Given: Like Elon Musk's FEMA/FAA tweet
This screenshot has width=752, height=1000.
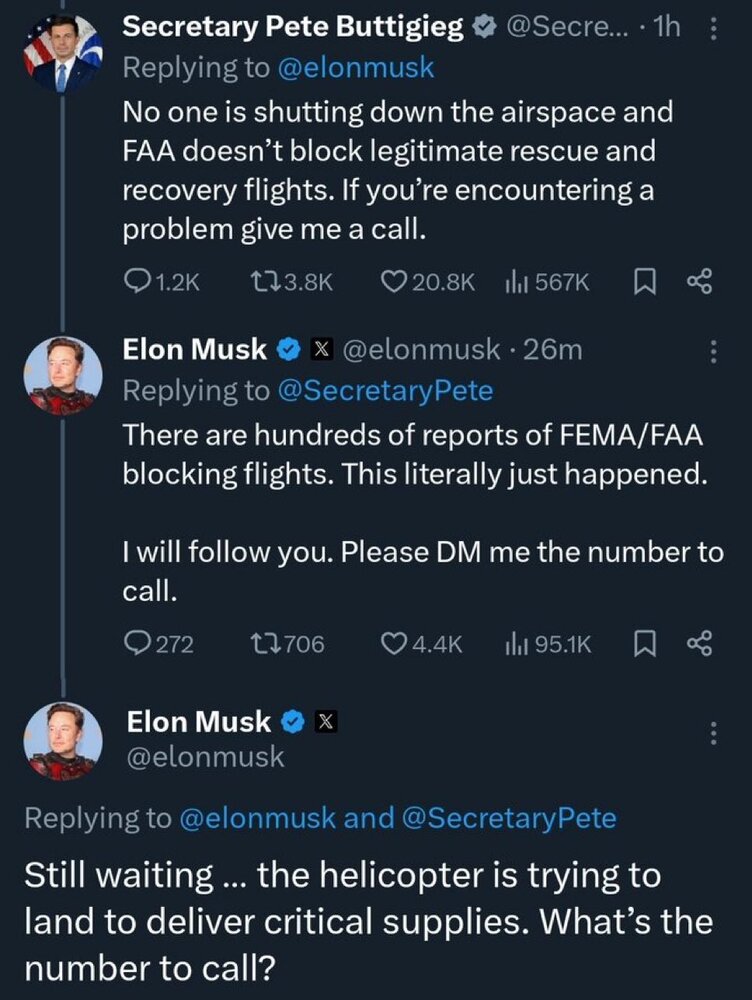Looking at the screenshot, I should [395, 645].
